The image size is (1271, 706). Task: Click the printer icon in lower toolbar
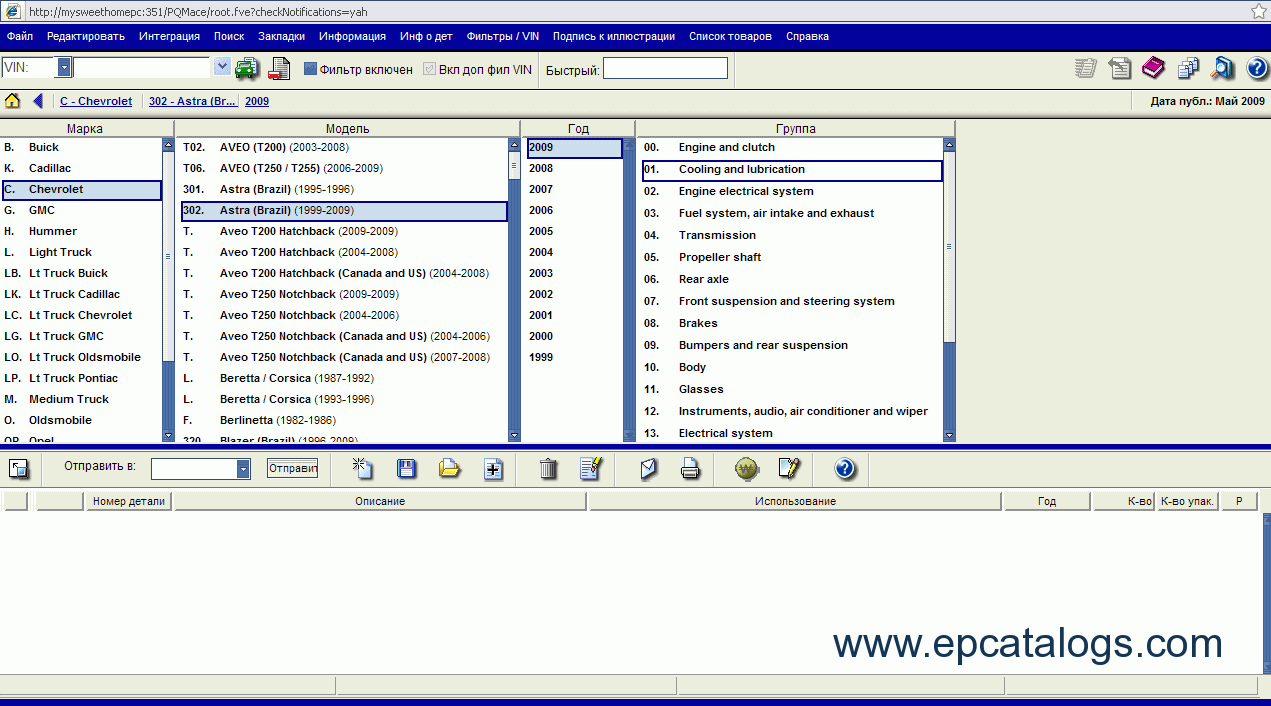click(x=690, y=469)
